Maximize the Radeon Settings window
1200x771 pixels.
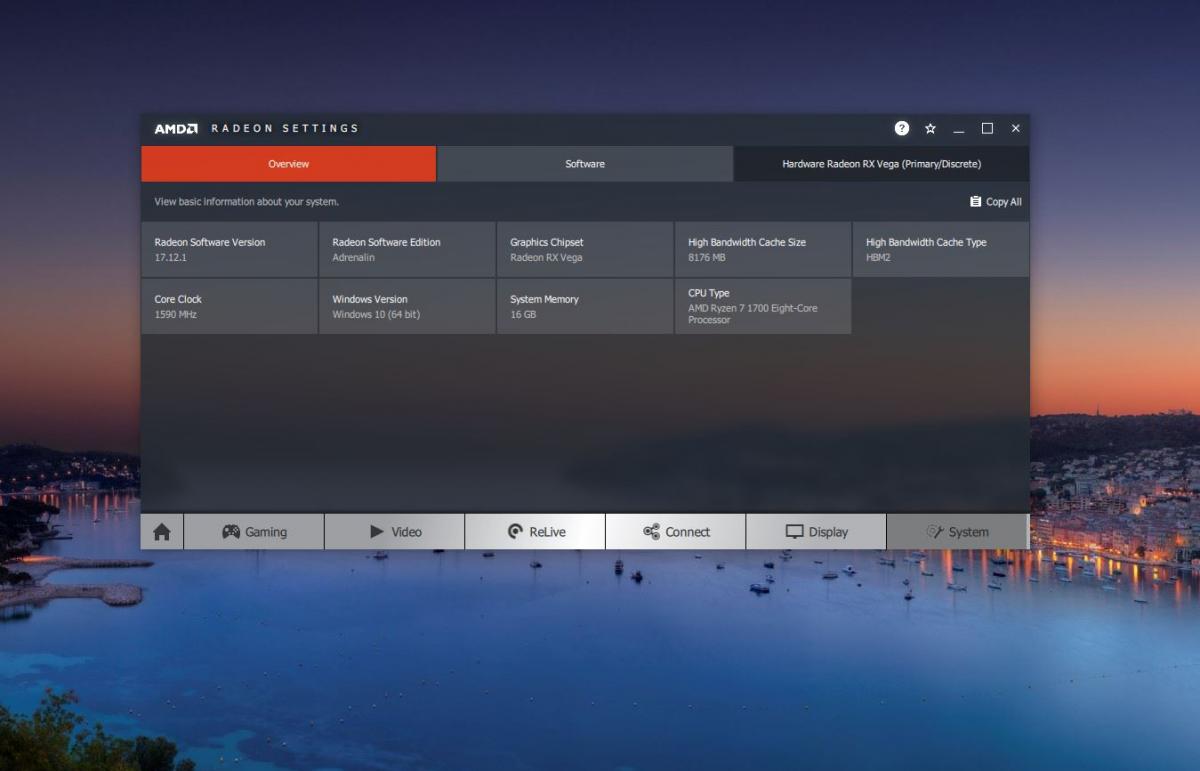coord(987,129)
